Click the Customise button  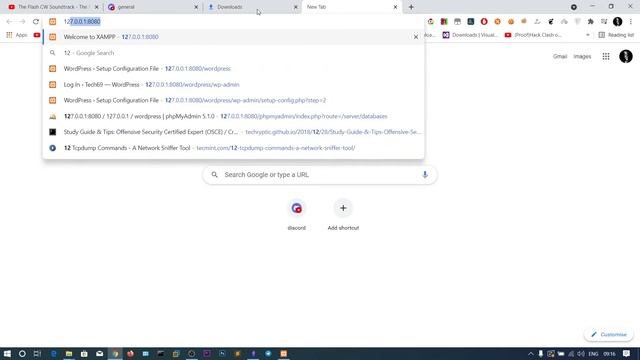tap(609, 335)
